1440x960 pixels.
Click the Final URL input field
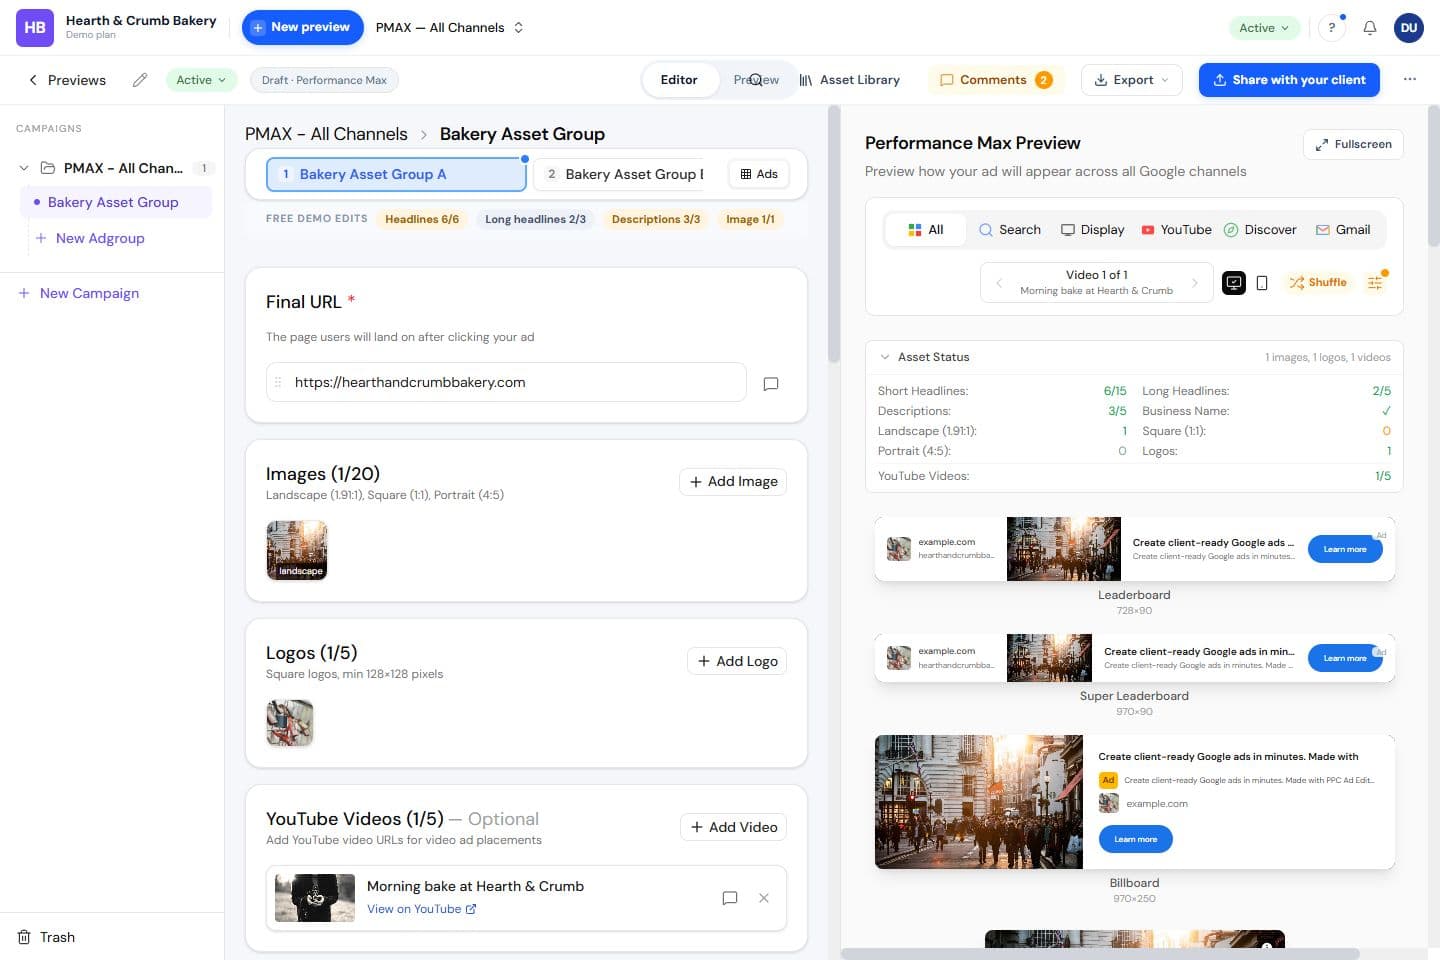(506, 382)
